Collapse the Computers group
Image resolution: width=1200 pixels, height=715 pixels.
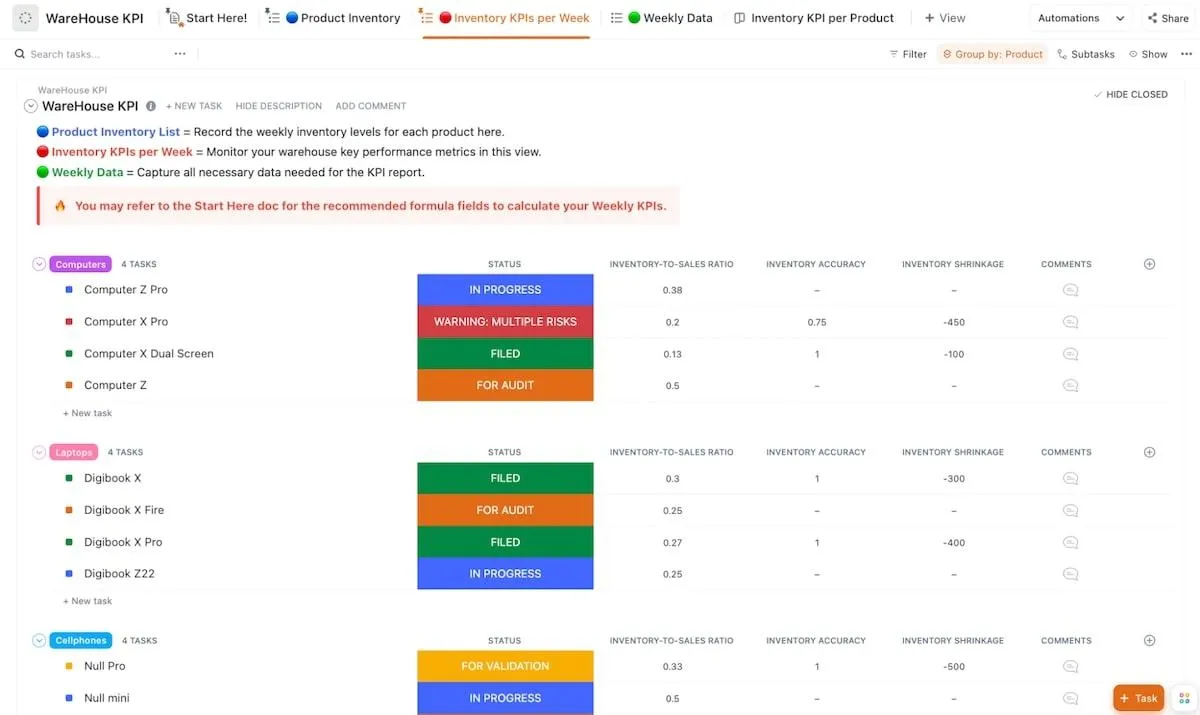click(x=40, y=264)
